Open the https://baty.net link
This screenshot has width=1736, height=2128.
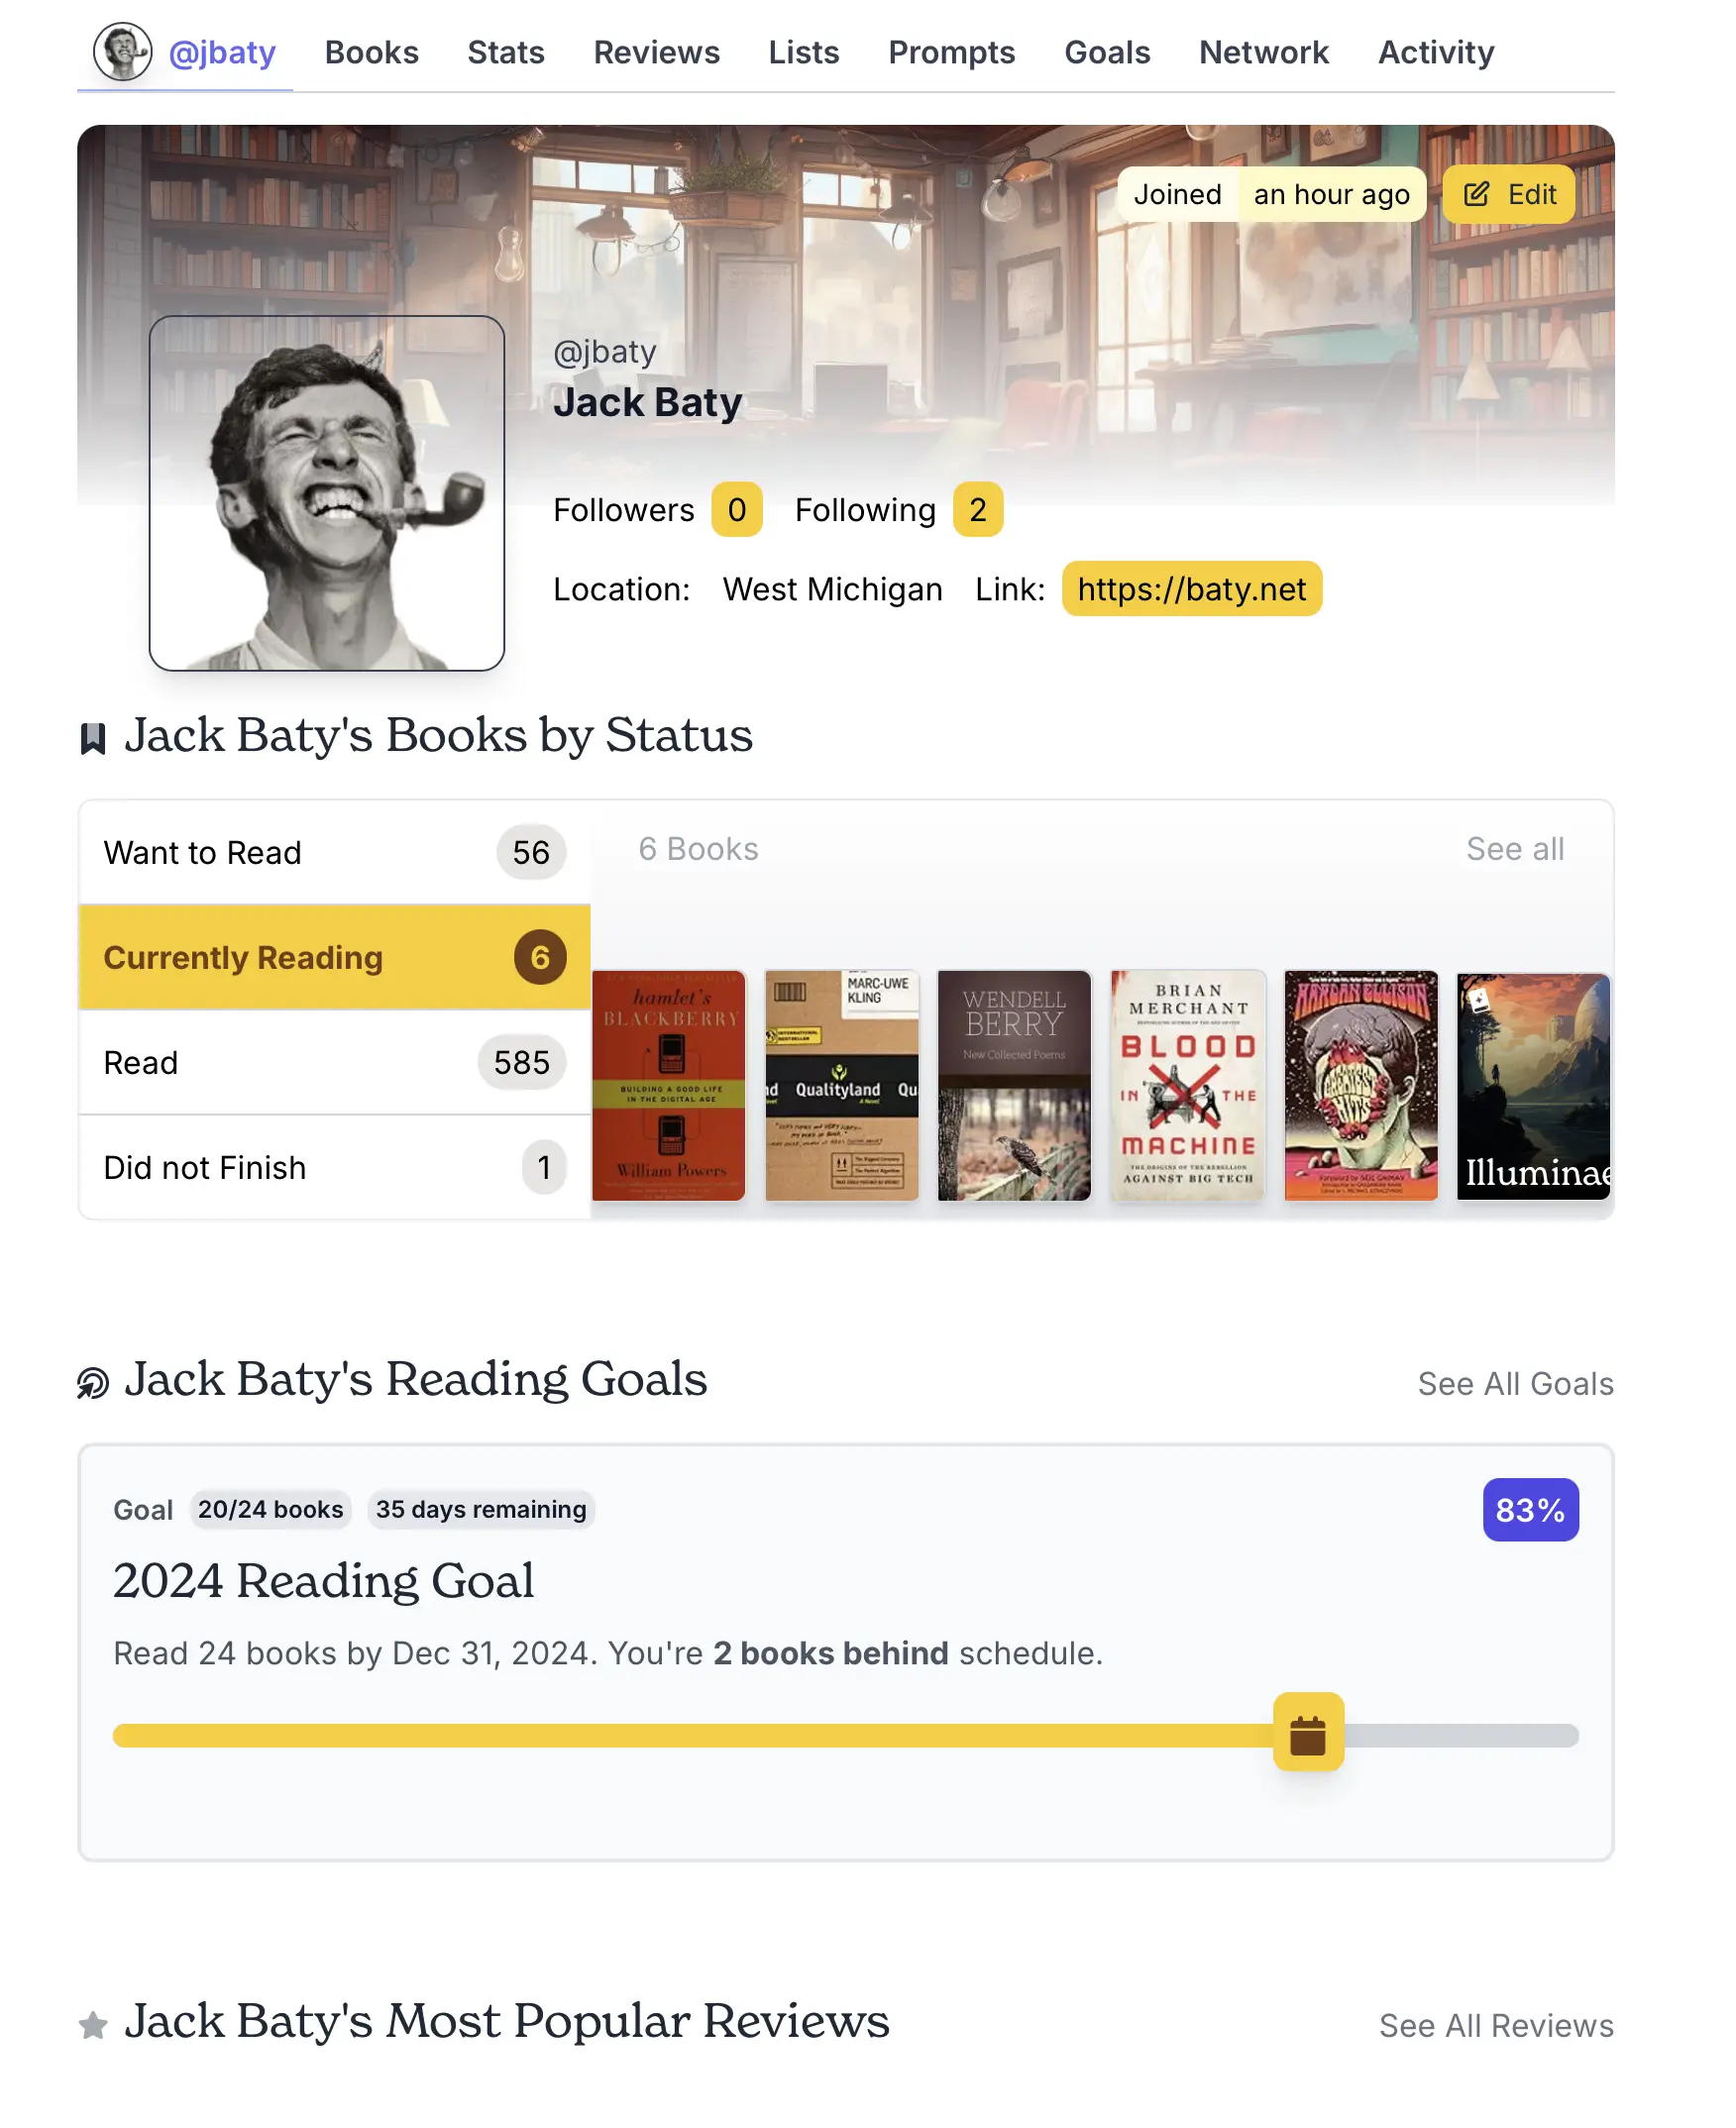click(x=1191, y=589)
